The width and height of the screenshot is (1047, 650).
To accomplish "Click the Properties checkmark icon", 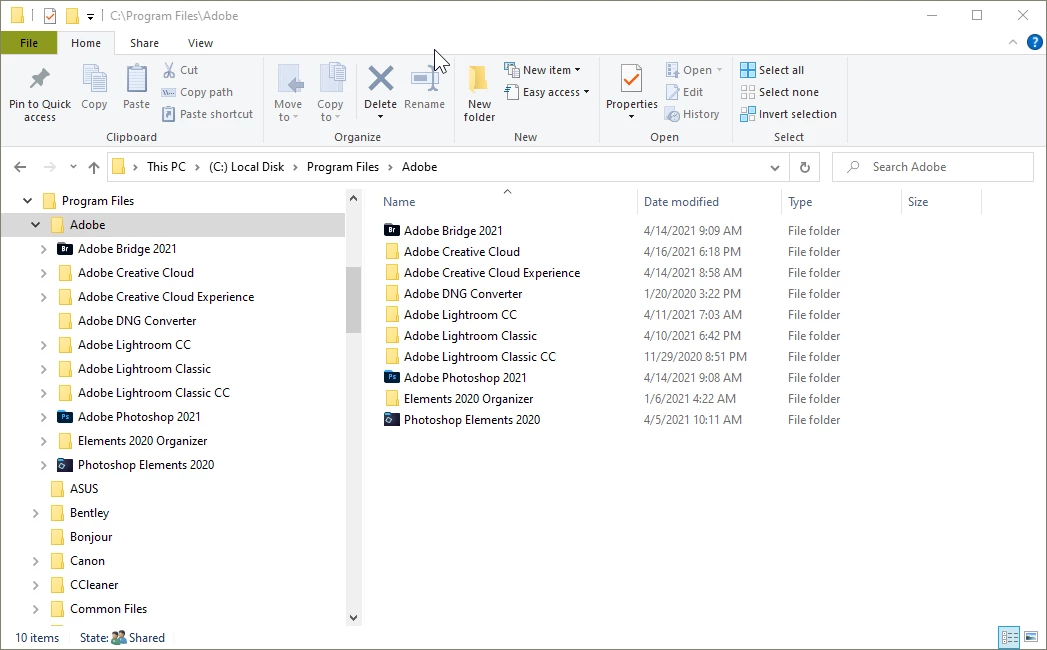I will click(x=632, y=79).
